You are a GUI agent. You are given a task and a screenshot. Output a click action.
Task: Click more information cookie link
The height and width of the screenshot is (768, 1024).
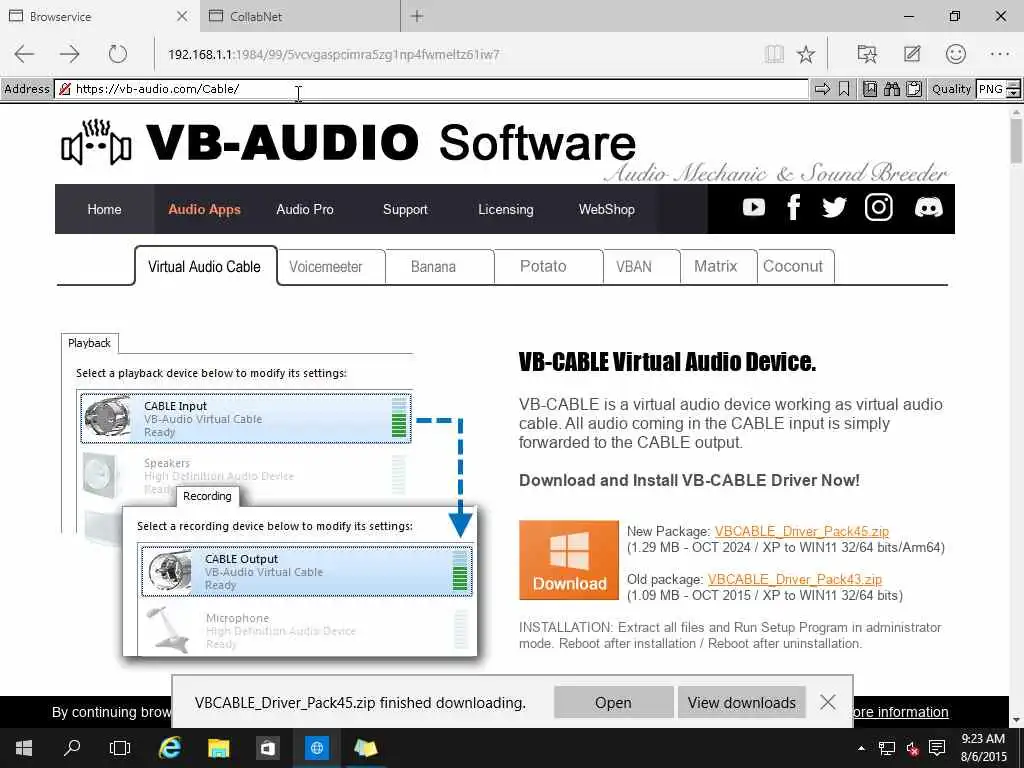tap(901, 712)
